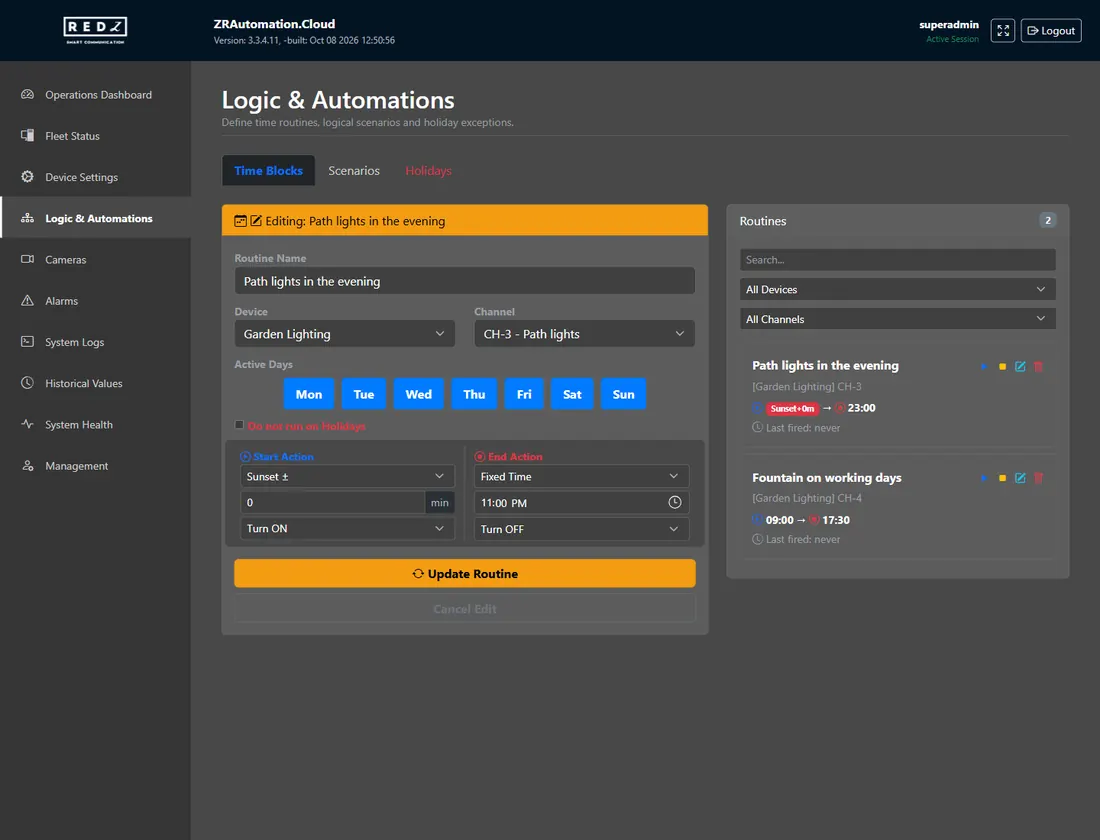This screenshot has height=840, width=1100.
Task: Stop the Path lights in the evening routine
Action: pyautogui.click(x=1002, y=366)
